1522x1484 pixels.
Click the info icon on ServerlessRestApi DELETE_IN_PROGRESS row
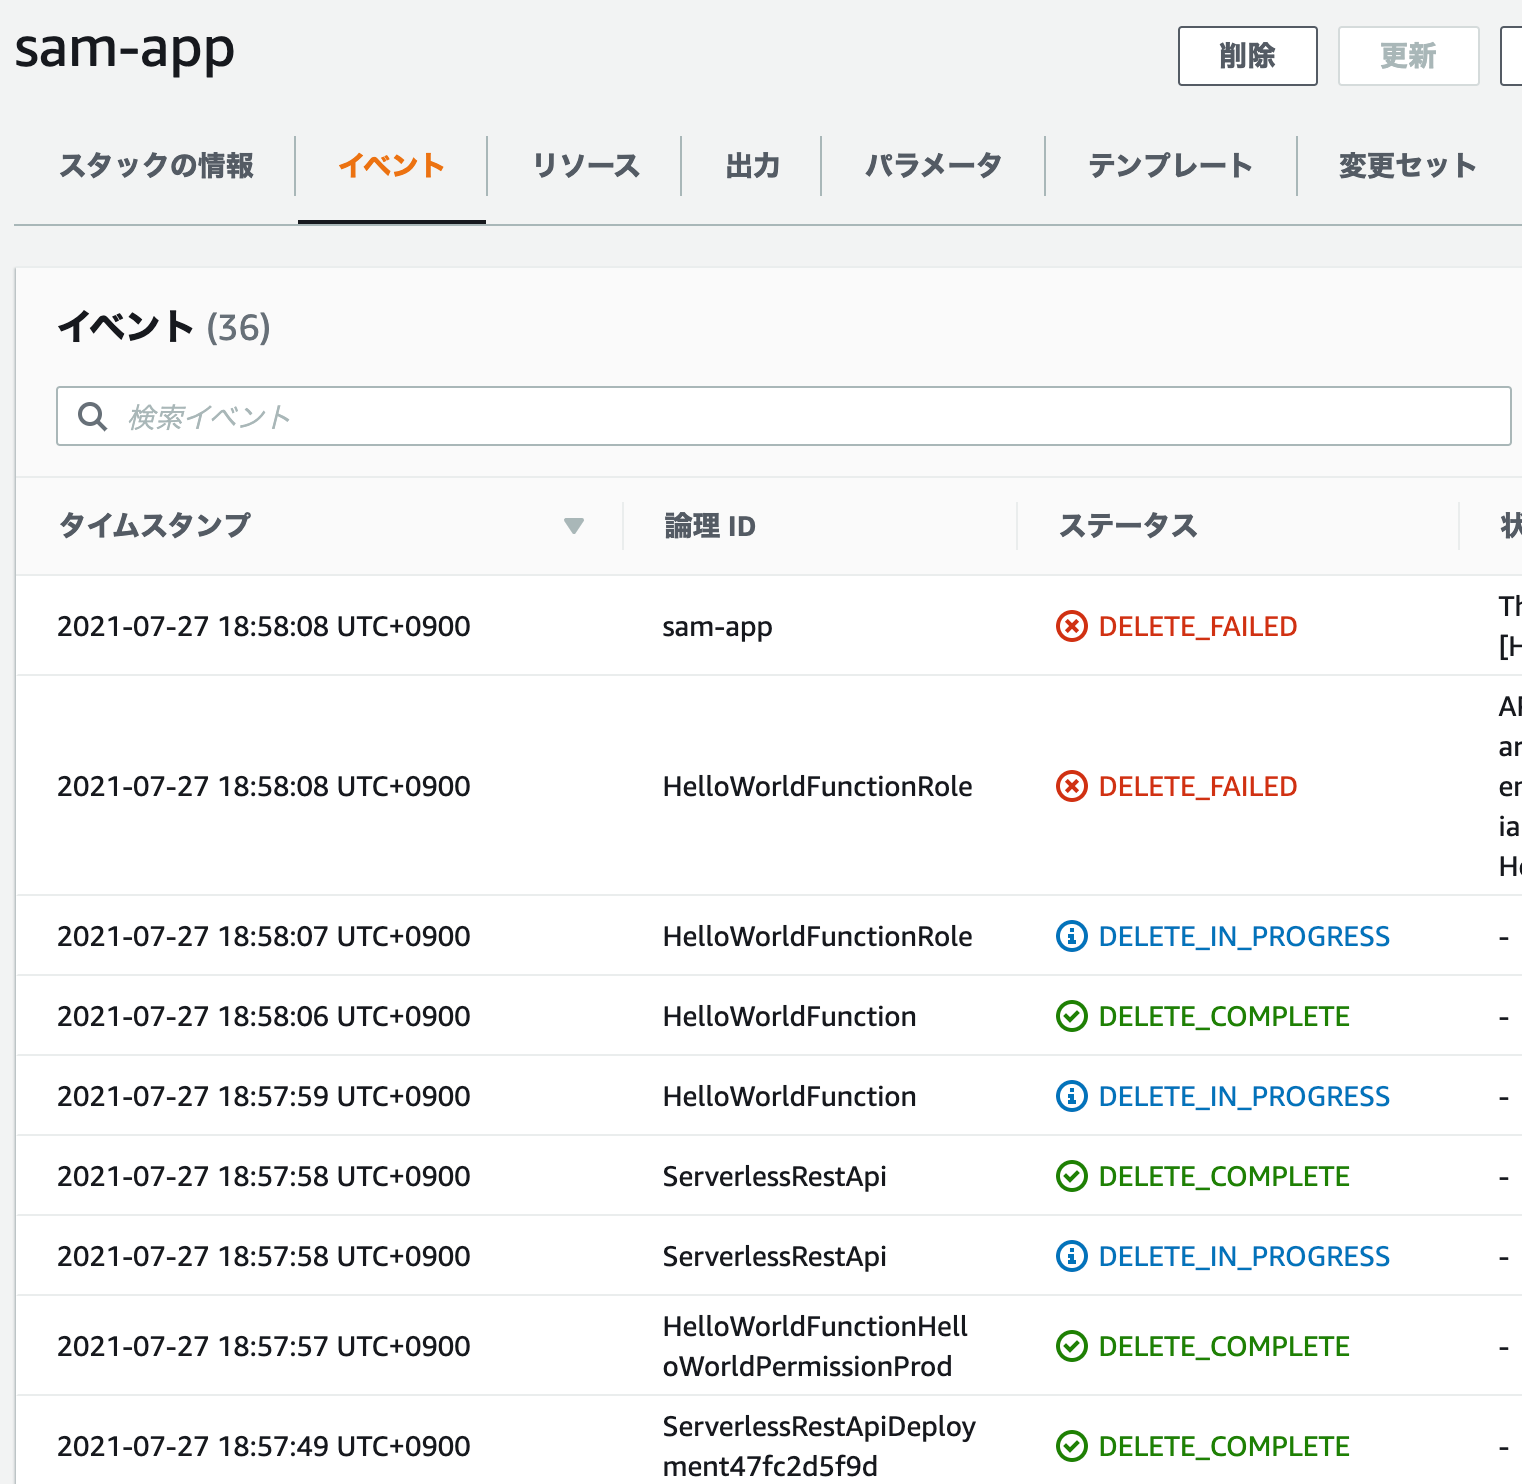pos(1070,1256)
